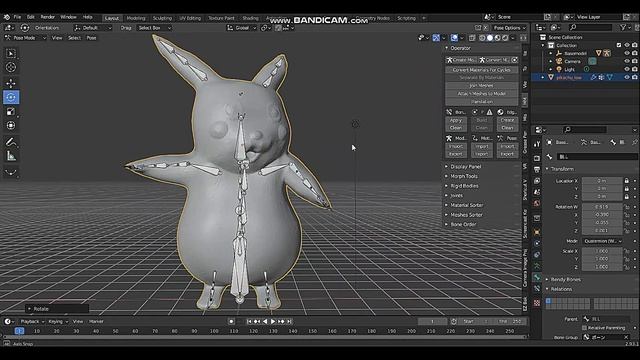Select the Annotate tool
The width and height of the screenshot is (640, 360).
pos(11,142)
